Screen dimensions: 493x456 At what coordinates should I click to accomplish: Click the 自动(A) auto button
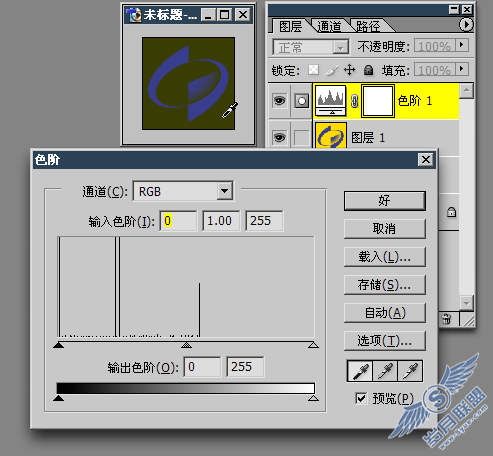click(385, 313)
